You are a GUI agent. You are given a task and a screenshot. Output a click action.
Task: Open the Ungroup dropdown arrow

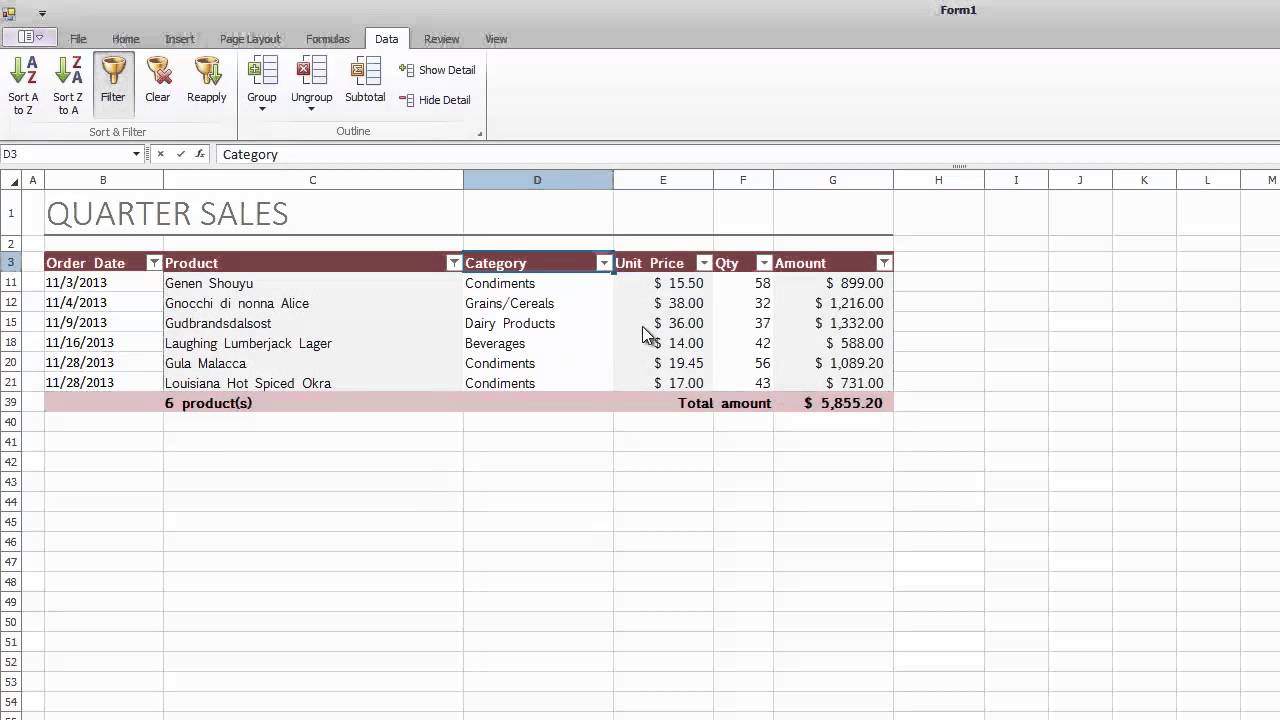[x=312, y=109]
